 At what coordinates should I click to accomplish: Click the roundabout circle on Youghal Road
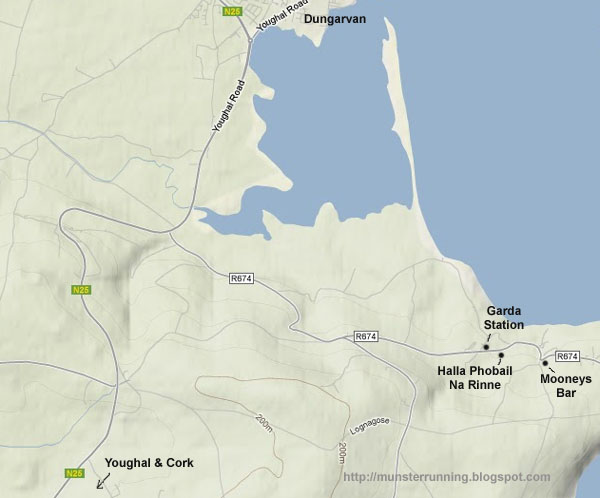250,40
